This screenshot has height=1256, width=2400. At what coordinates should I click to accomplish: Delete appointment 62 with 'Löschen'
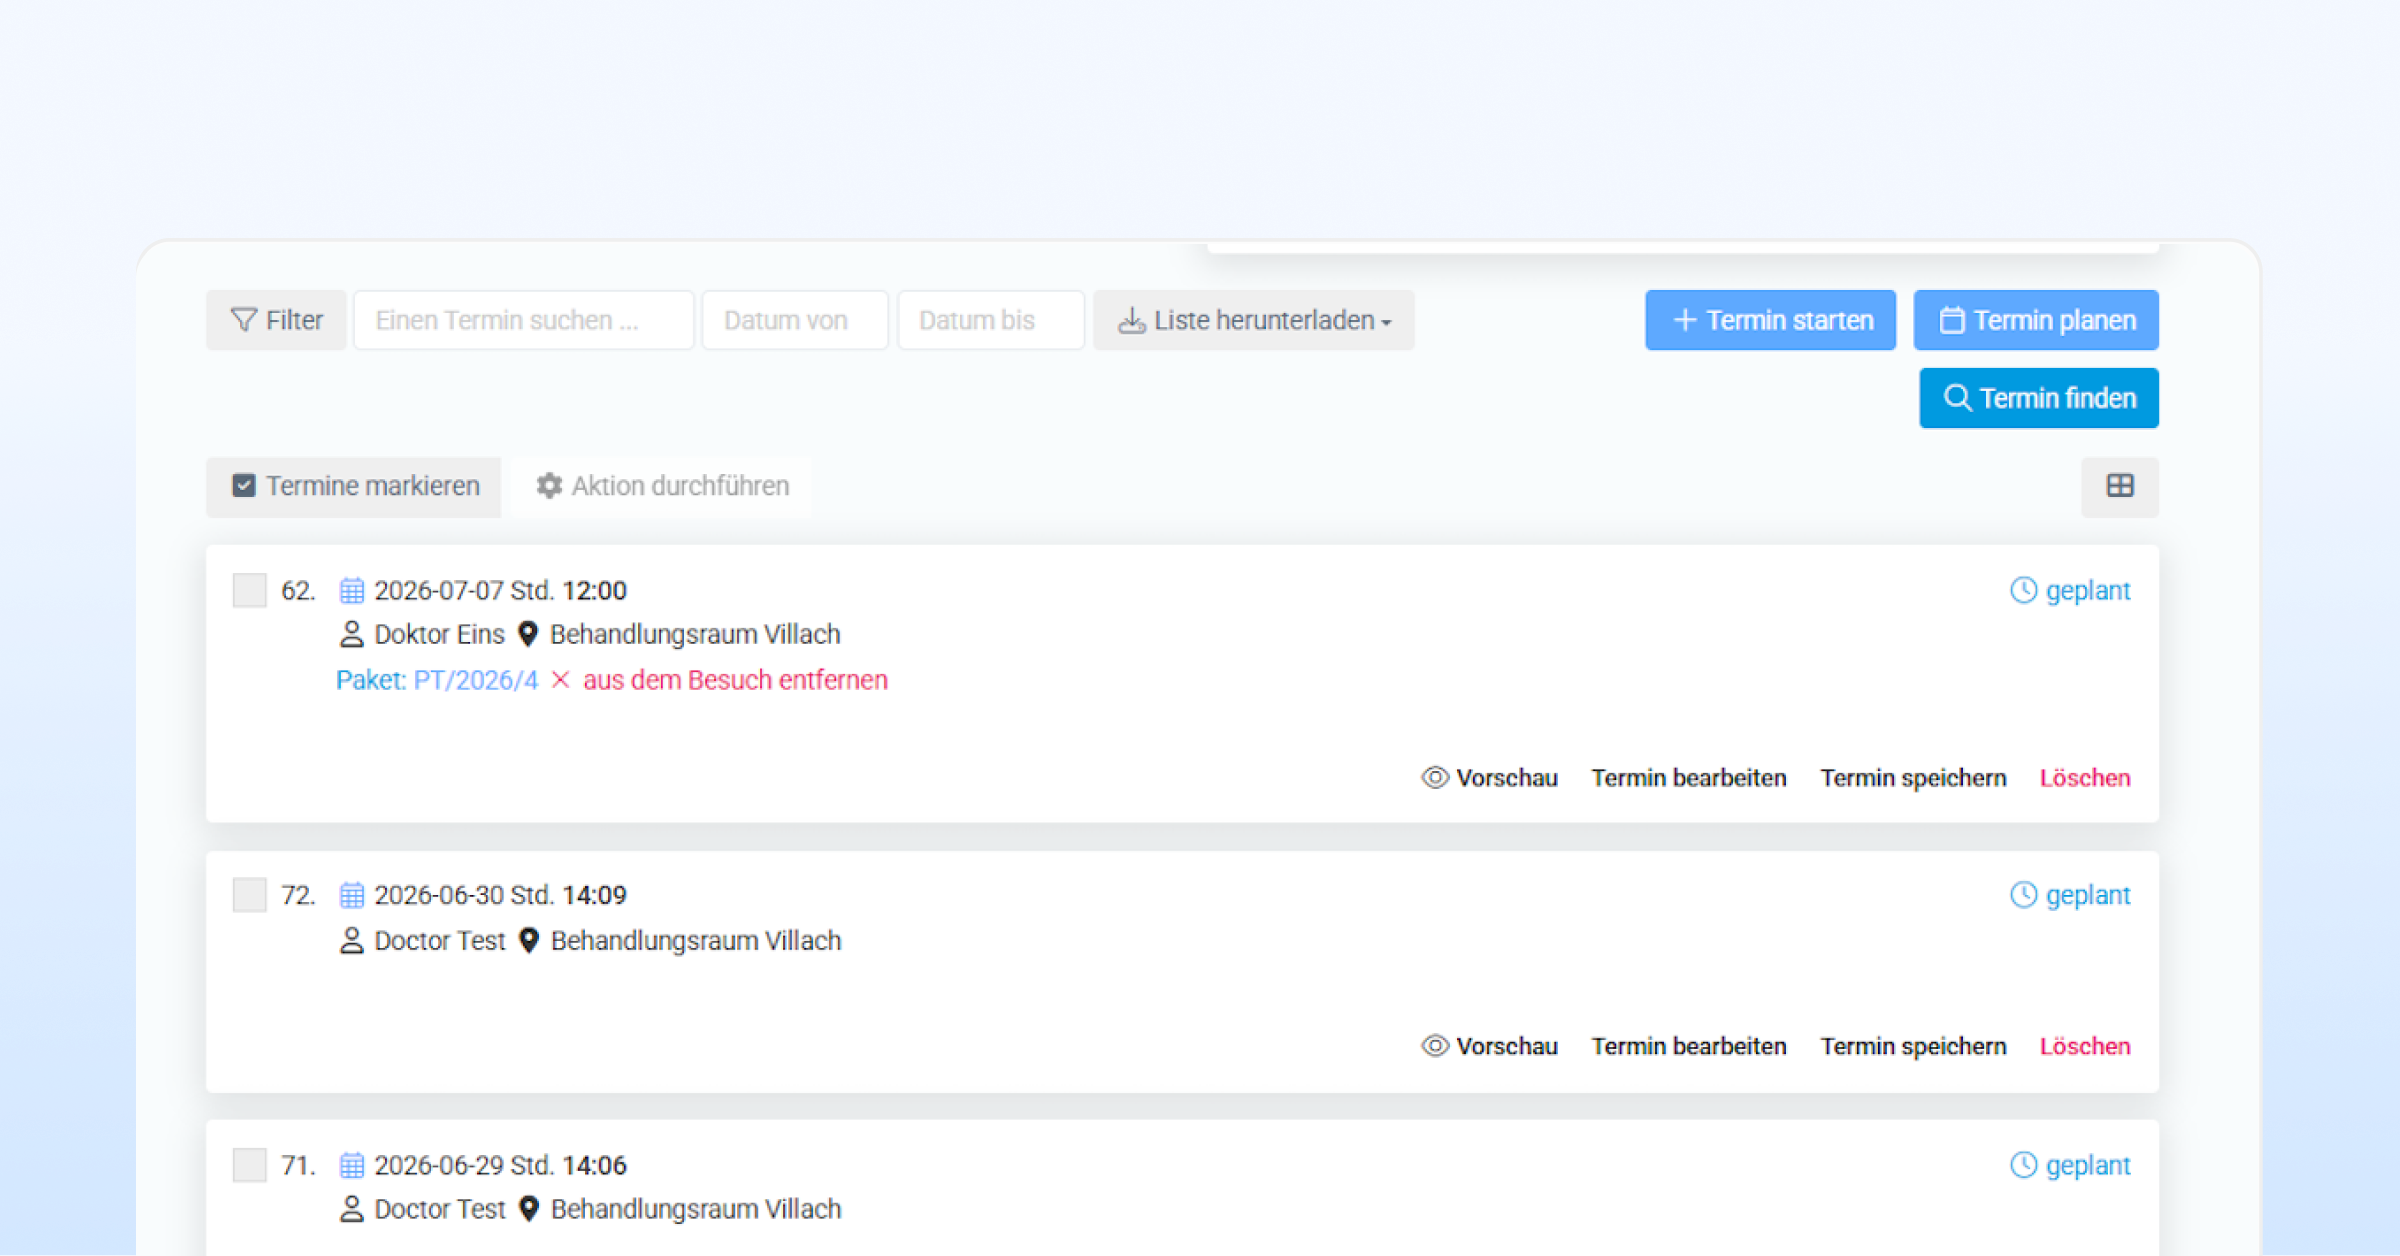2085,778
